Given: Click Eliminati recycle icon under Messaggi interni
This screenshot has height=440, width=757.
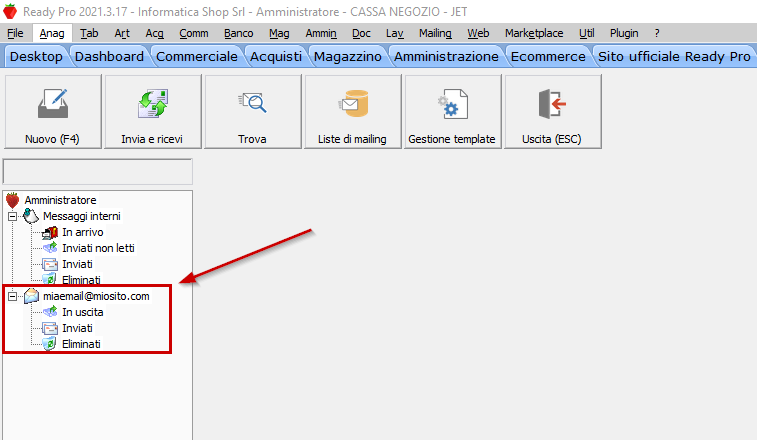Looking at the screenshot, I should click(49, 279).
